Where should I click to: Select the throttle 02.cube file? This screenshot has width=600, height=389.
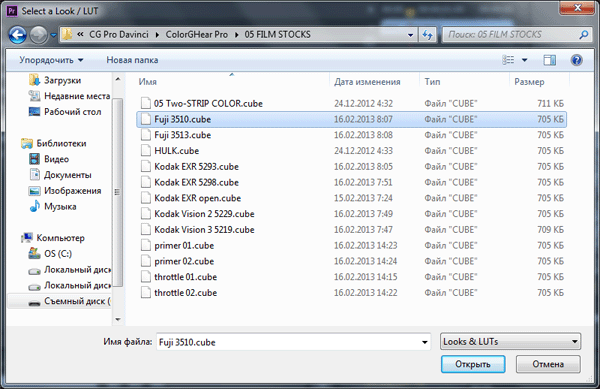(352, 293)
